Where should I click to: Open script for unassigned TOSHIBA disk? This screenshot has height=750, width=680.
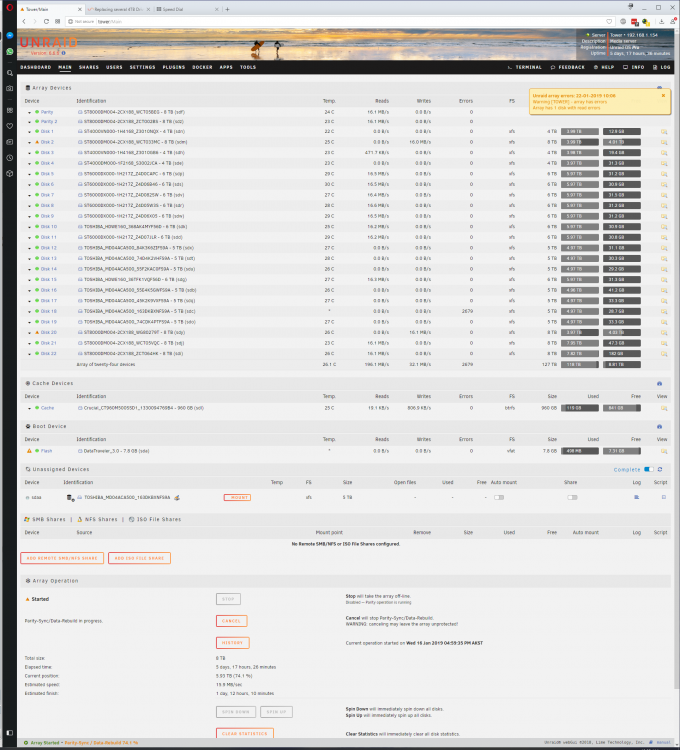(x=664, y=497)
